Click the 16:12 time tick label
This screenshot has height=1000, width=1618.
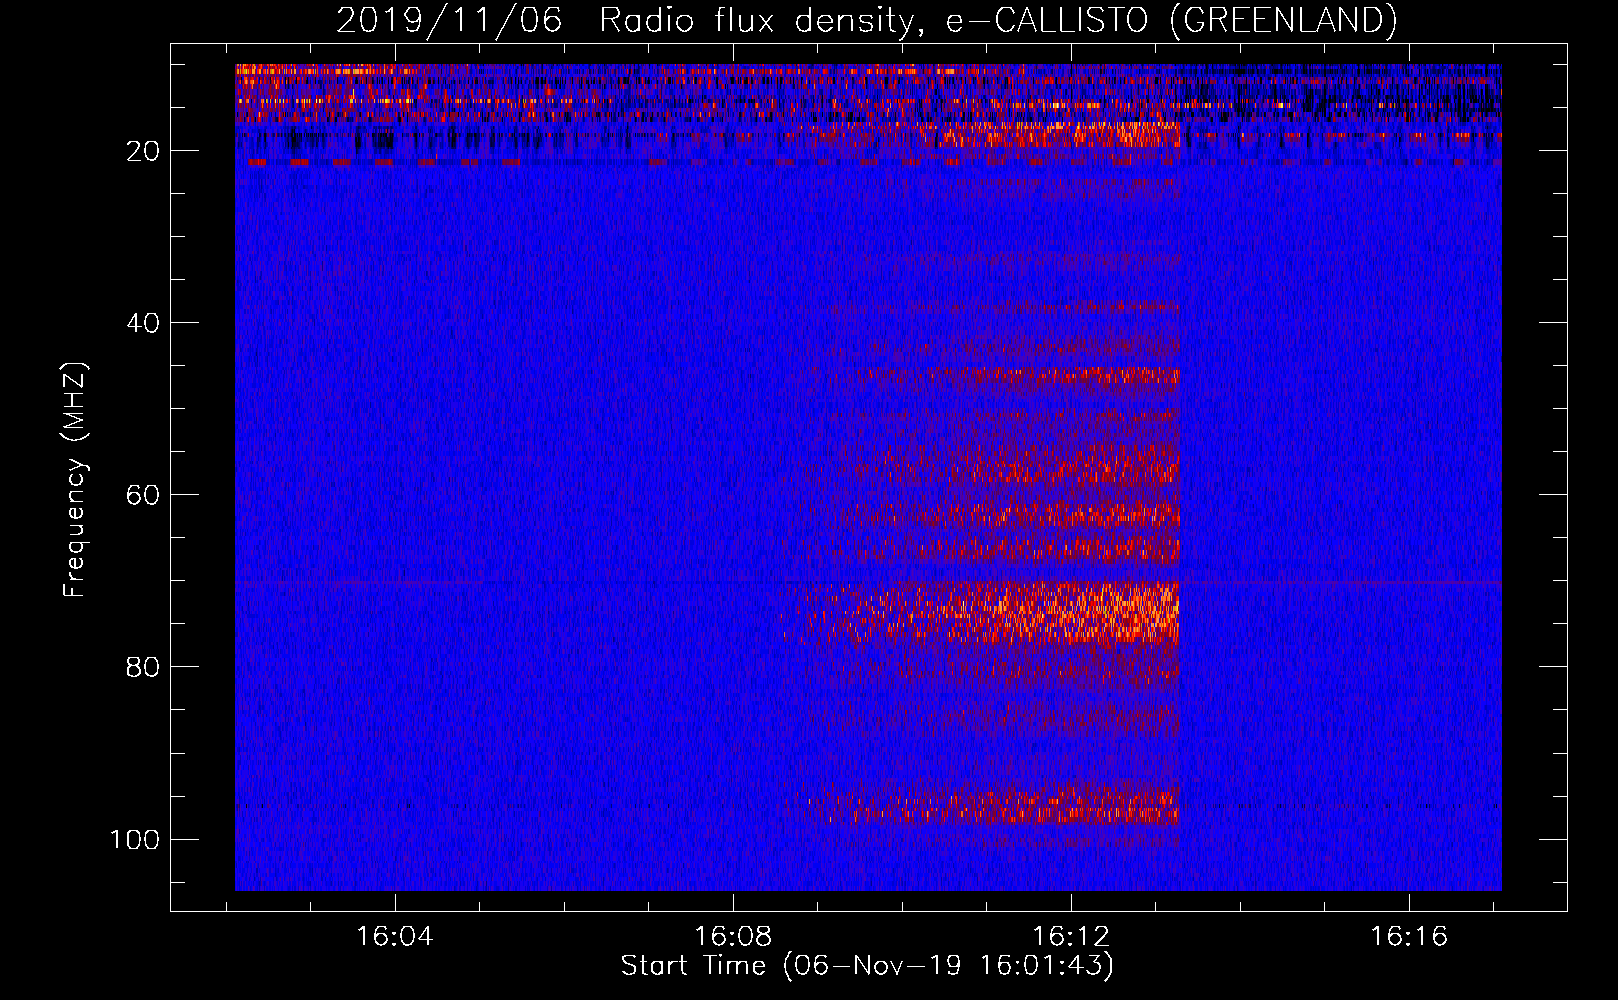click(x=1071, y=936)
